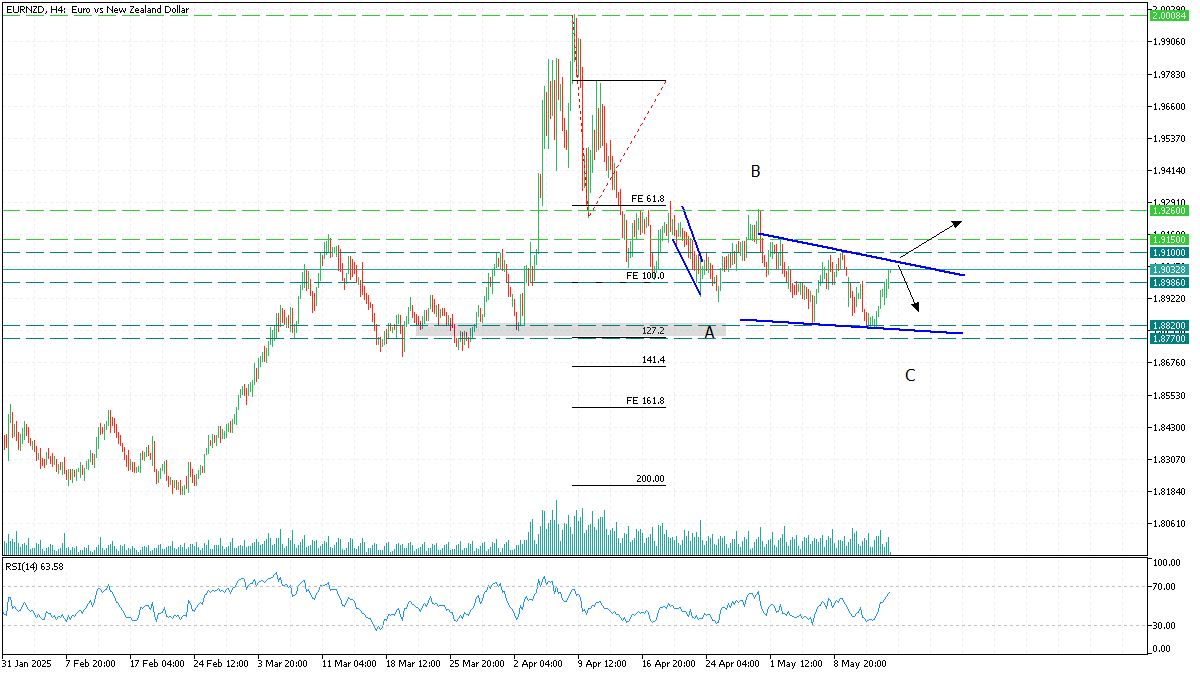
Task: Click the 1 May 12:00 date label
Action: (797, 664)
